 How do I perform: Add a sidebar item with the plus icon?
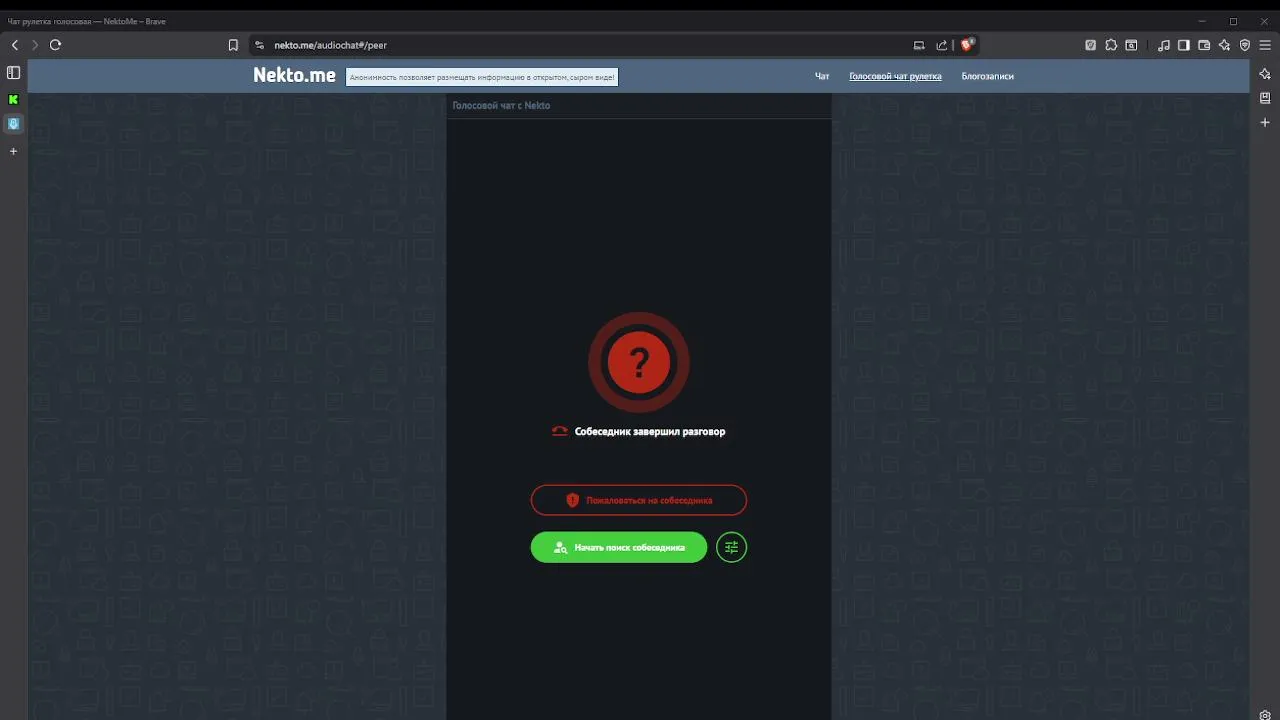click(1265, 122)
